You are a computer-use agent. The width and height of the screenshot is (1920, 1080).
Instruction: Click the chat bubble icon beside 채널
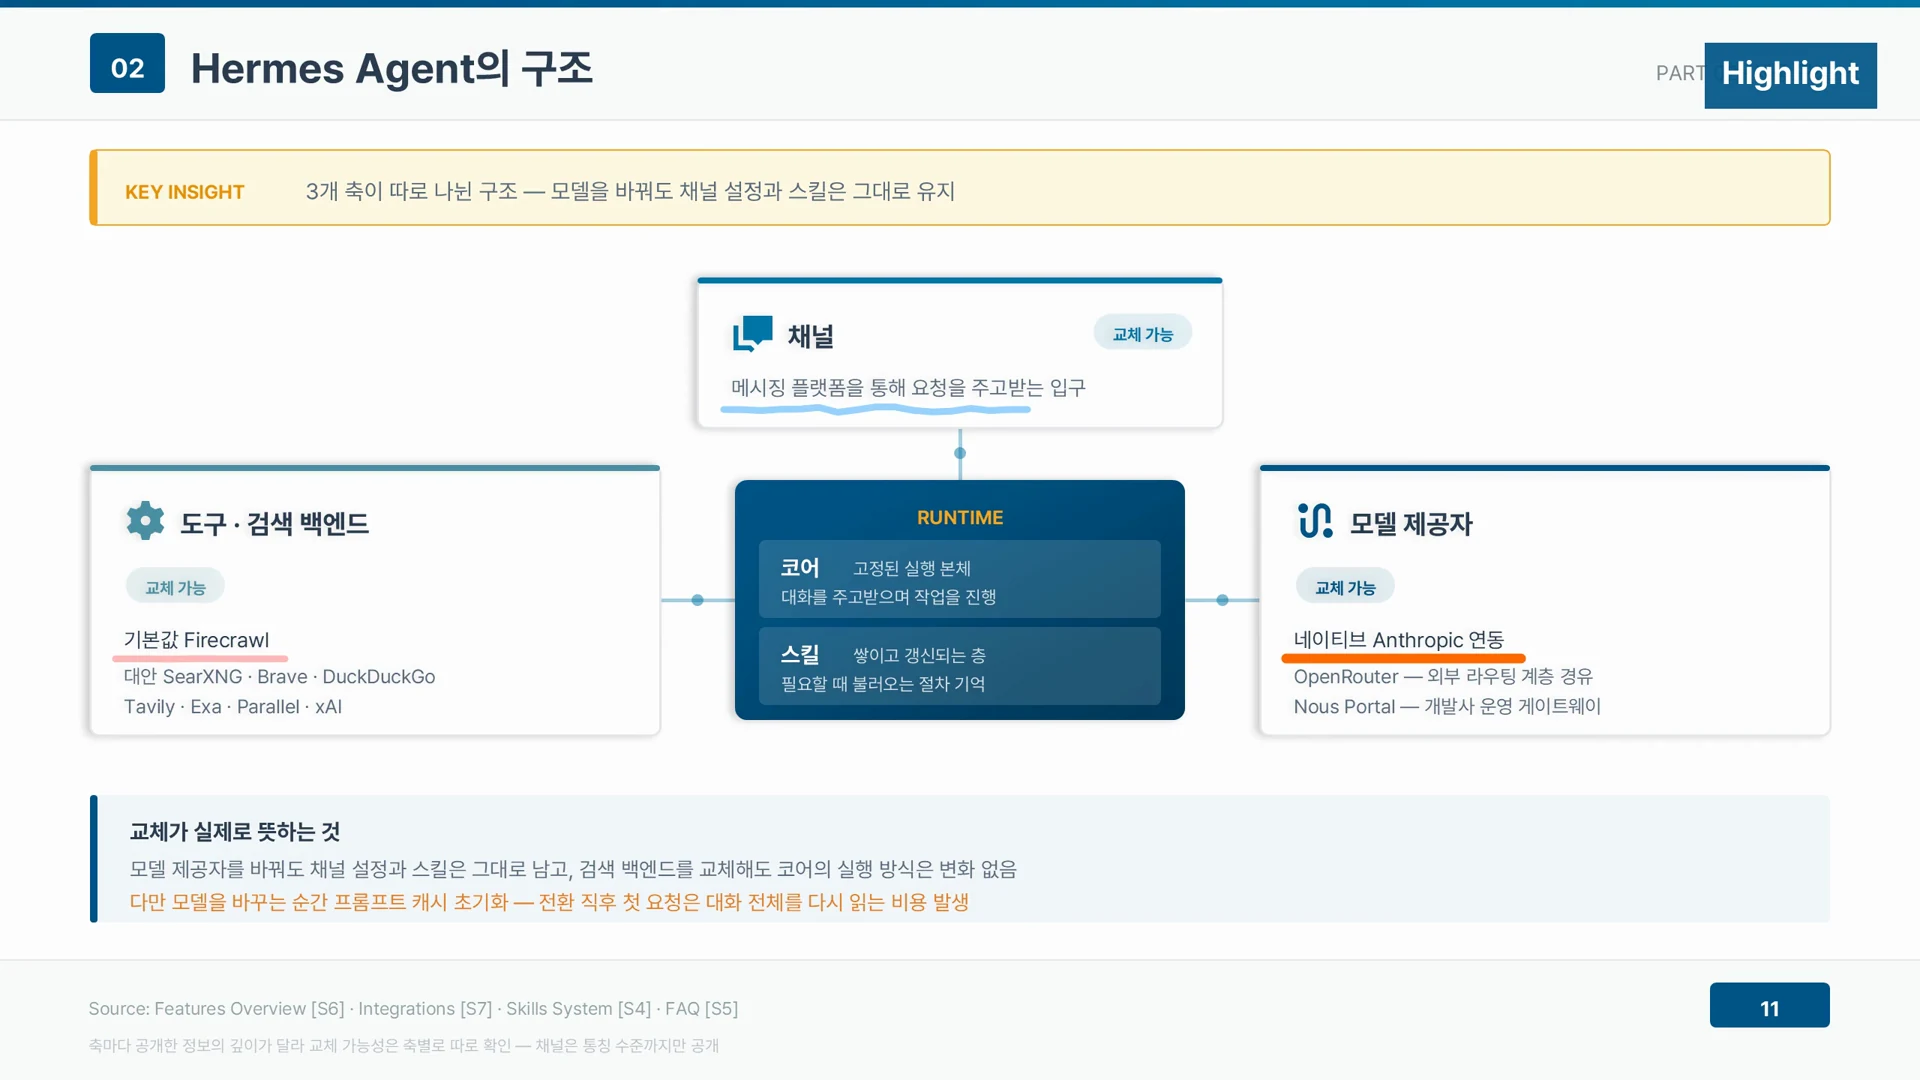[x=752, y=334]
